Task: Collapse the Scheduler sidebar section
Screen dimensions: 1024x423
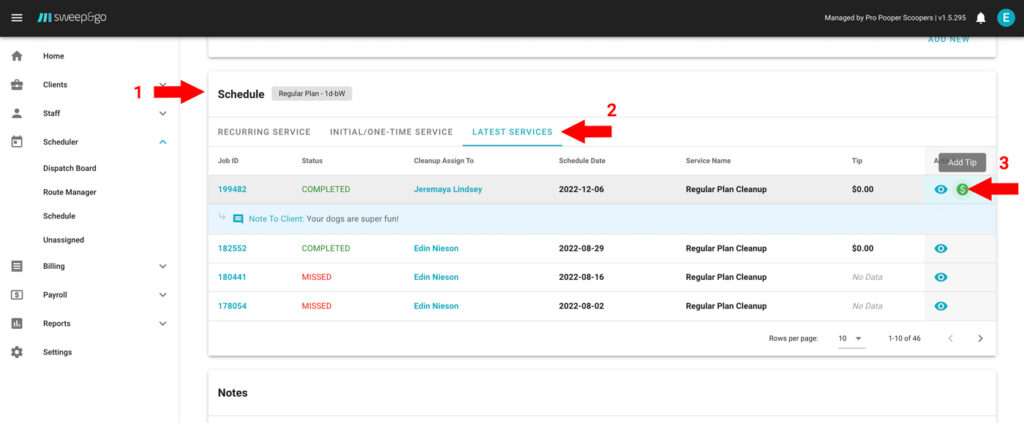Action: (x=163, y=142)
